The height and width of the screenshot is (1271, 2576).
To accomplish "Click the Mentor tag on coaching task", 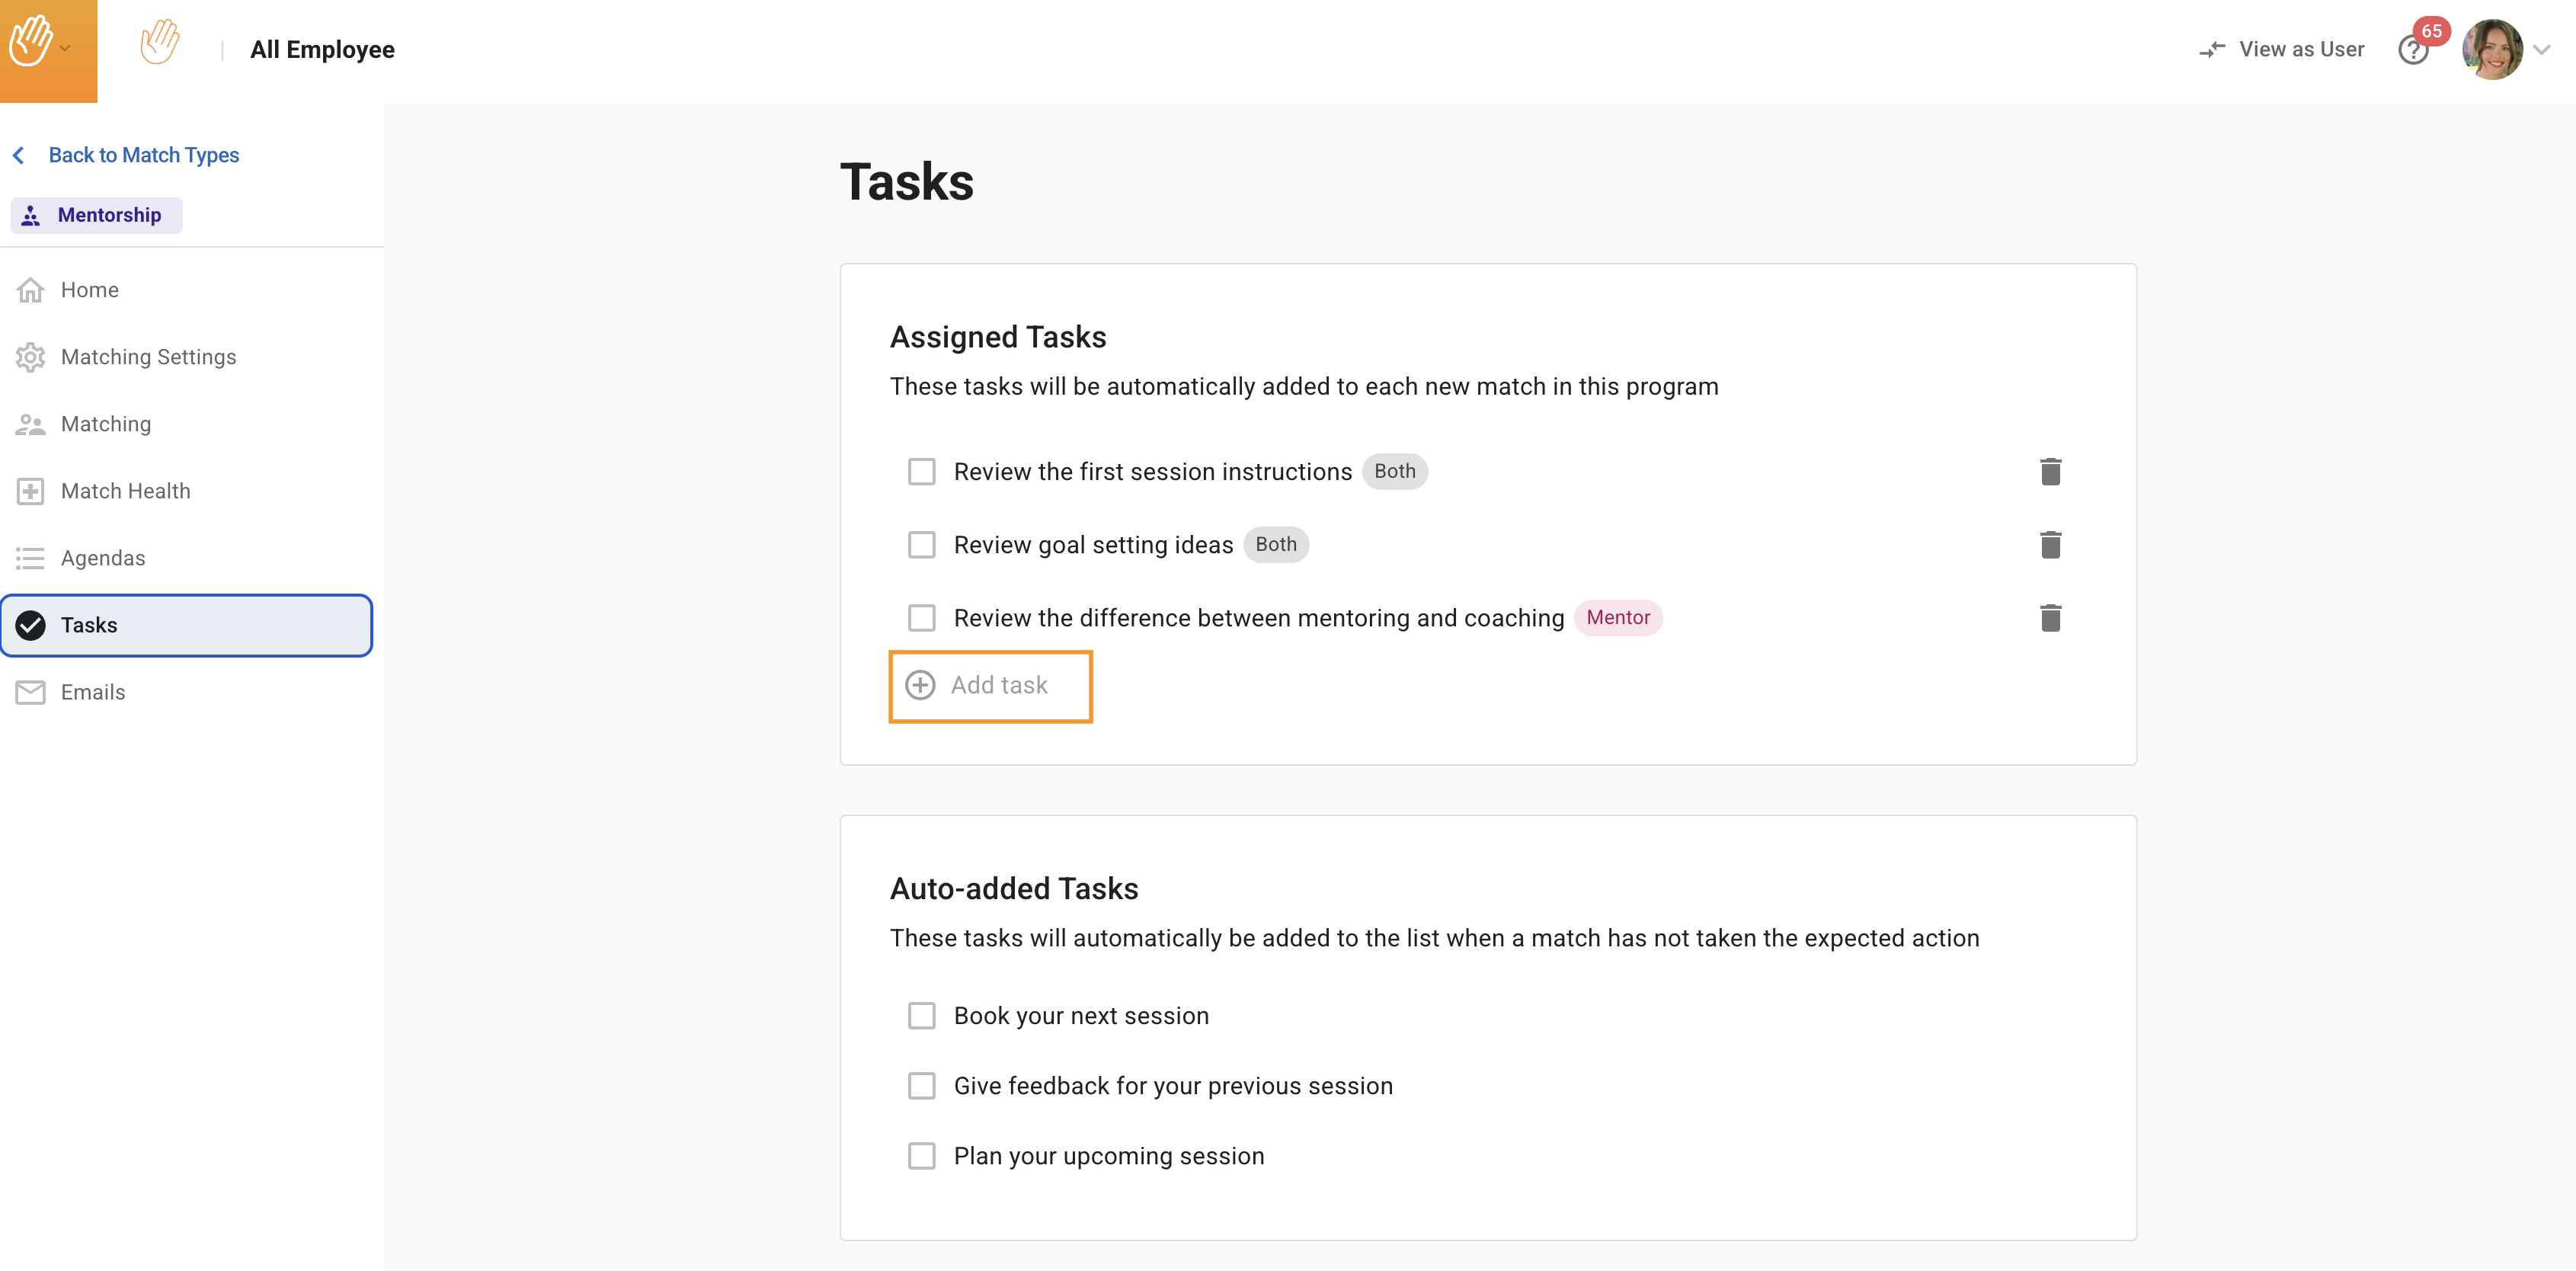I will coord(1617,618).
